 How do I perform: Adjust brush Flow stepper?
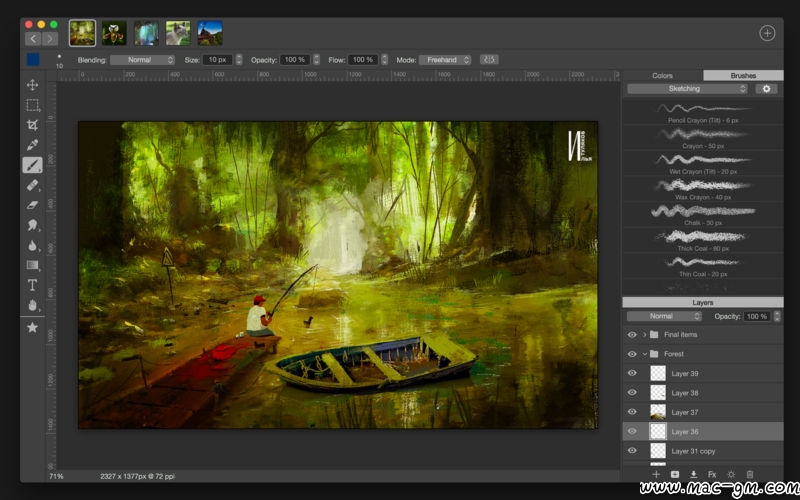384,60
